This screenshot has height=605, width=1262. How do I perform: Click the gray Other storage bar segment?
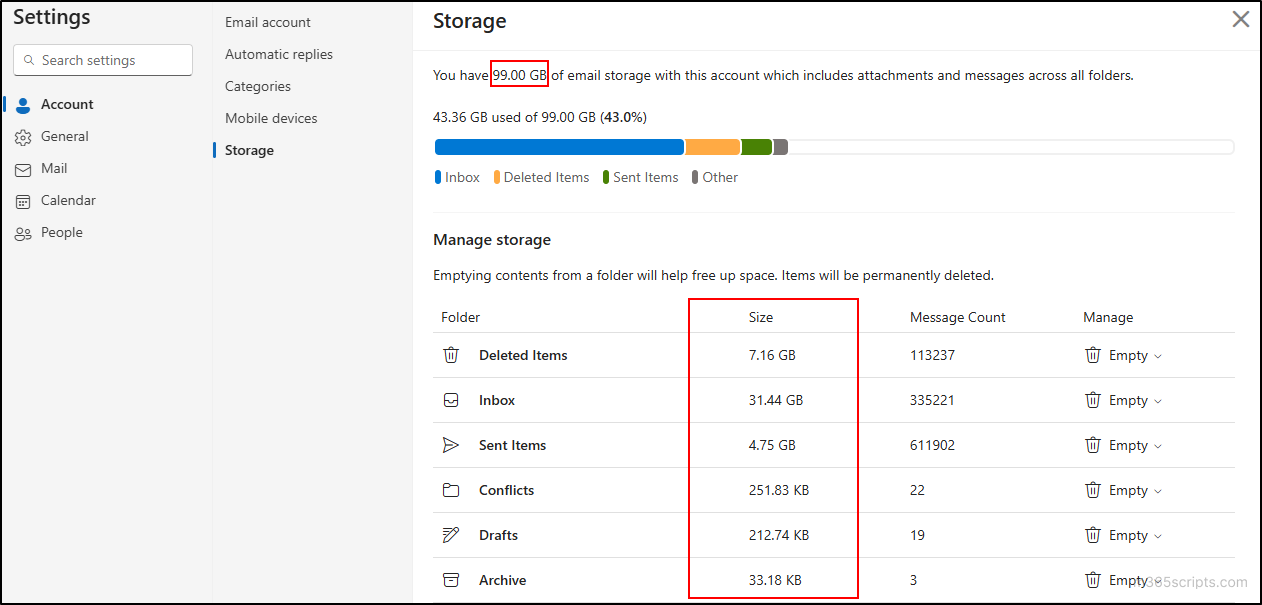pos(780,147)
